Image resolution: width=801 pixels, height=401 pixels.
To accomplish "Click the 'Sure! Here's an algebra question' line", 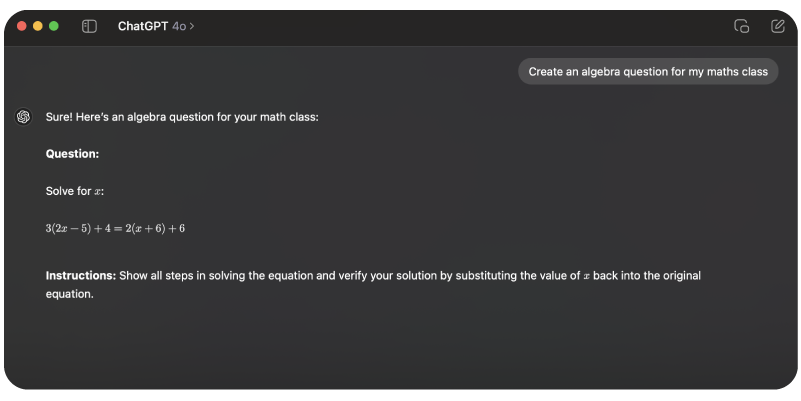I will tap(182, 117).
